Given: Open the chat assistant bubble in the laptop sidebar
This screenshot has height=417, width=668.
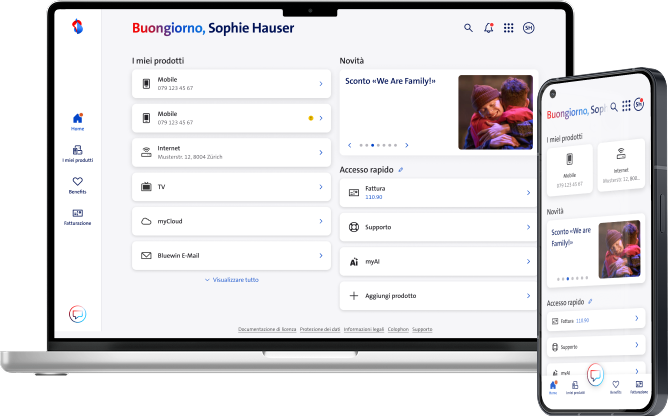Looking at the screenshot, I should click(78, 313).
